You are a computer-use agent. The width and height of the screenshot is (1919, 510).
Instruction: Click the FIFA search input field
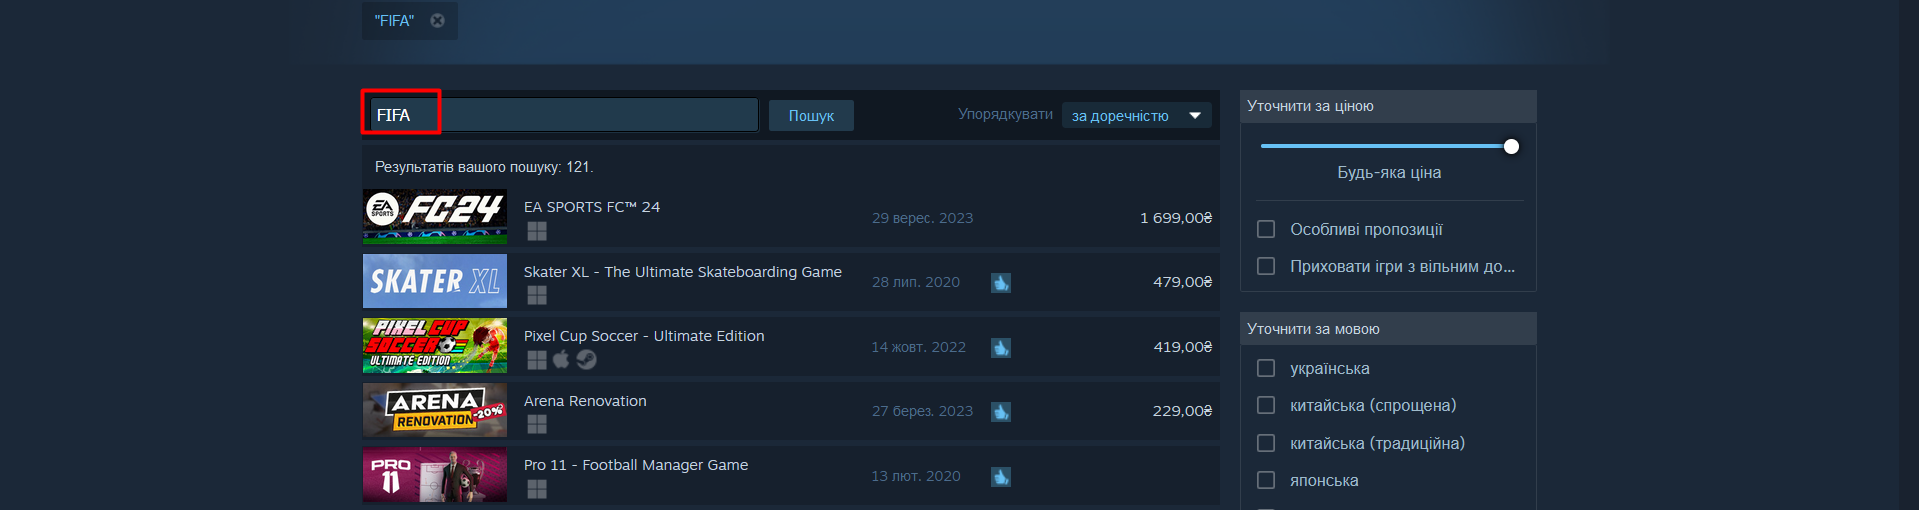(564, 115)
